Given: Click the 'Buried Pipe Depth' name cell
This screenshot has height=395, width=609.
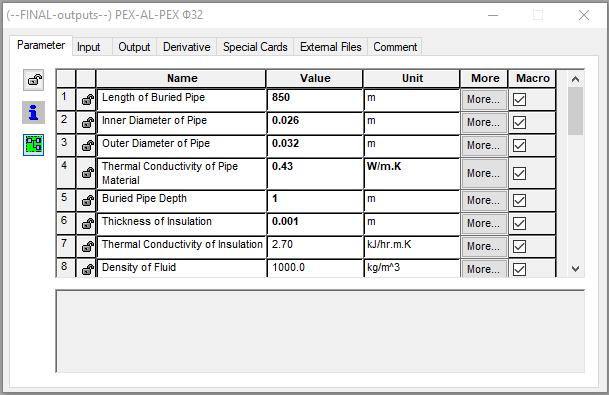Looking at the screenshot, I should 181,201.
